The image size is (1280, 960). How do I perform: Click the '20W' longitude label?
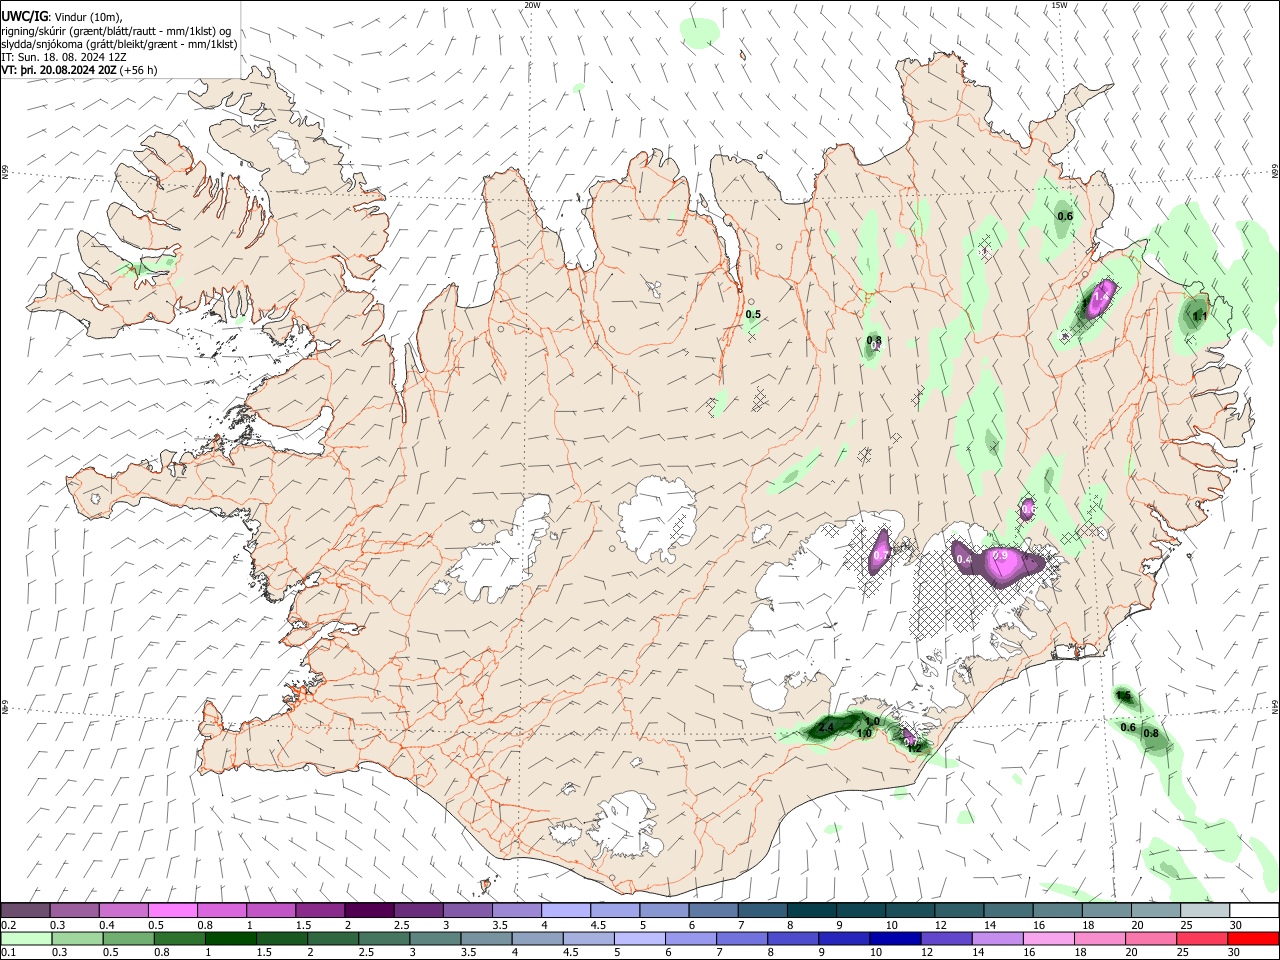tap(532, 5)
